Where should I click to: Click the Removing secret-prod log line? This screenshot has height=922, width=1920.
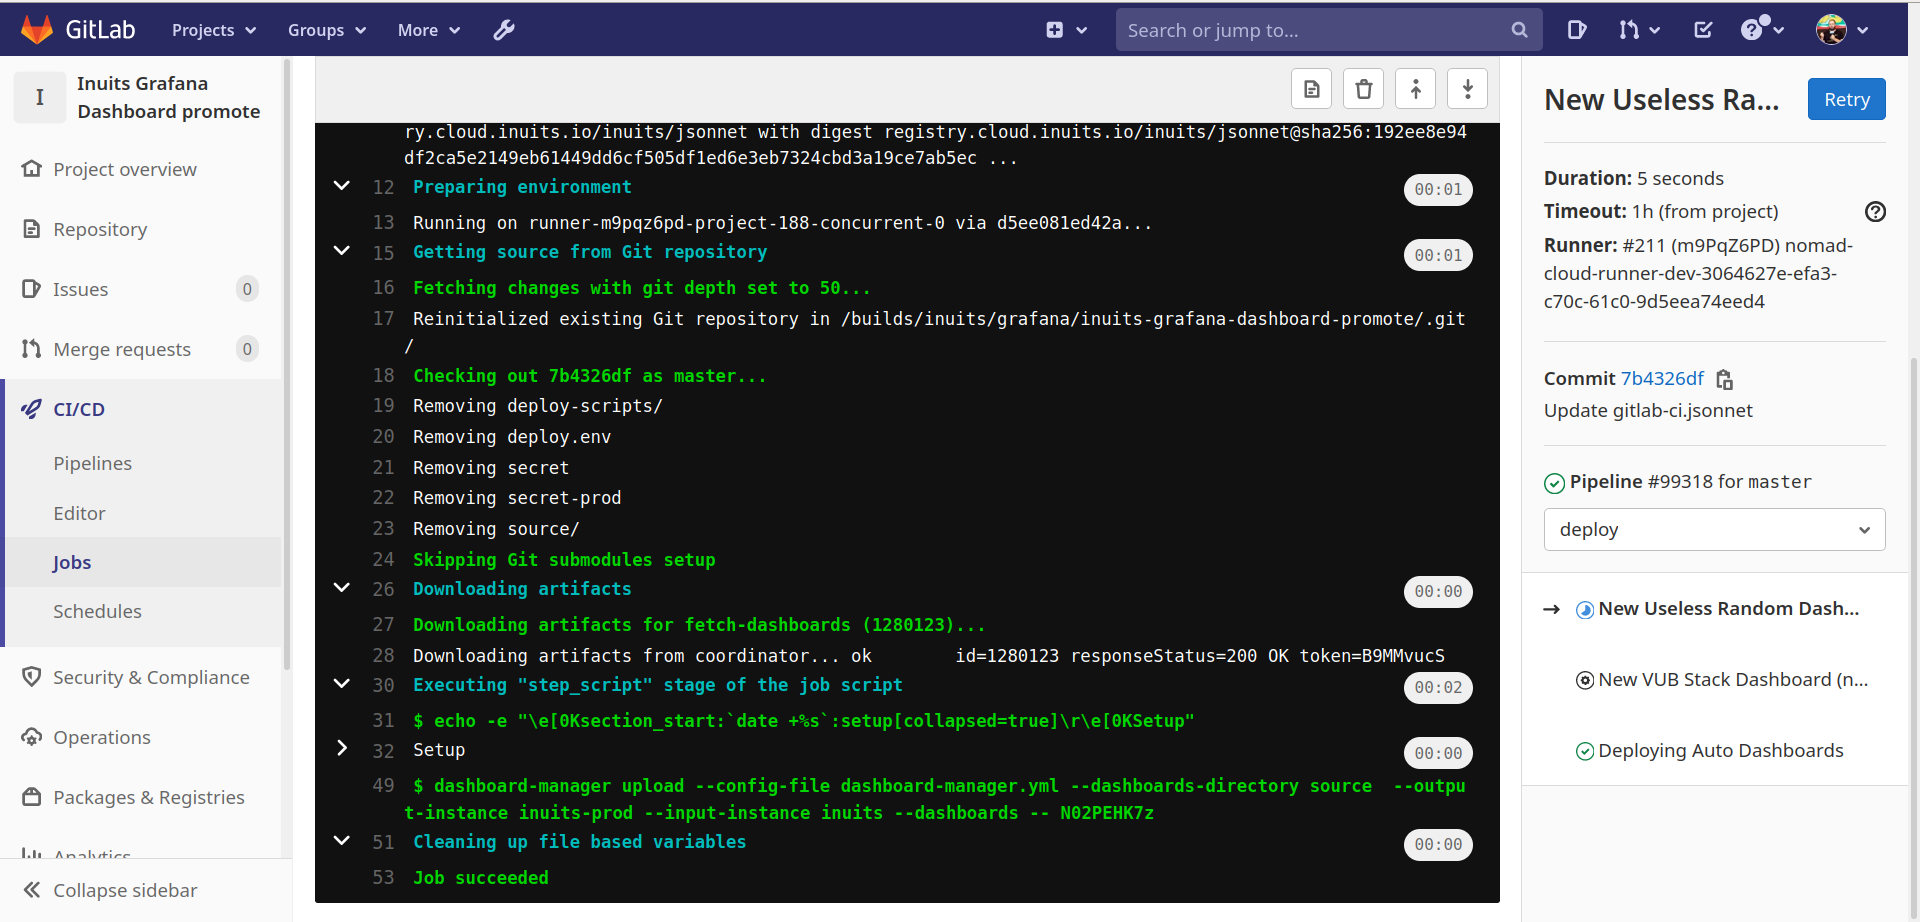point(517,497)
